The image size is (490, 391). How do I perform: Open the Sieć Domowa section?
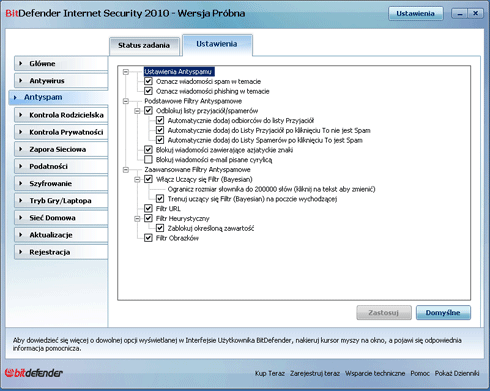(x=61, y=218)
